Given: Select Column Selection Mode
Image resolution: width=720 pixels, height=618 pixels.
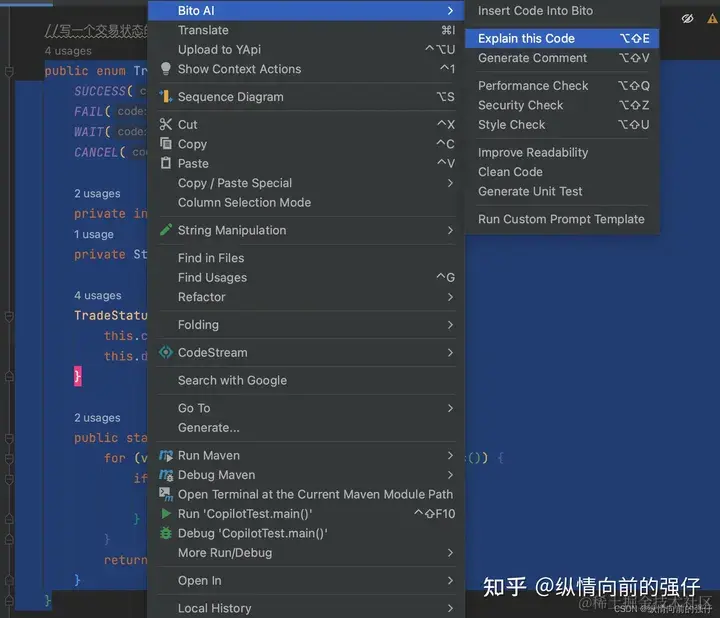Looking at the screenshot, I should pos(306,202).
